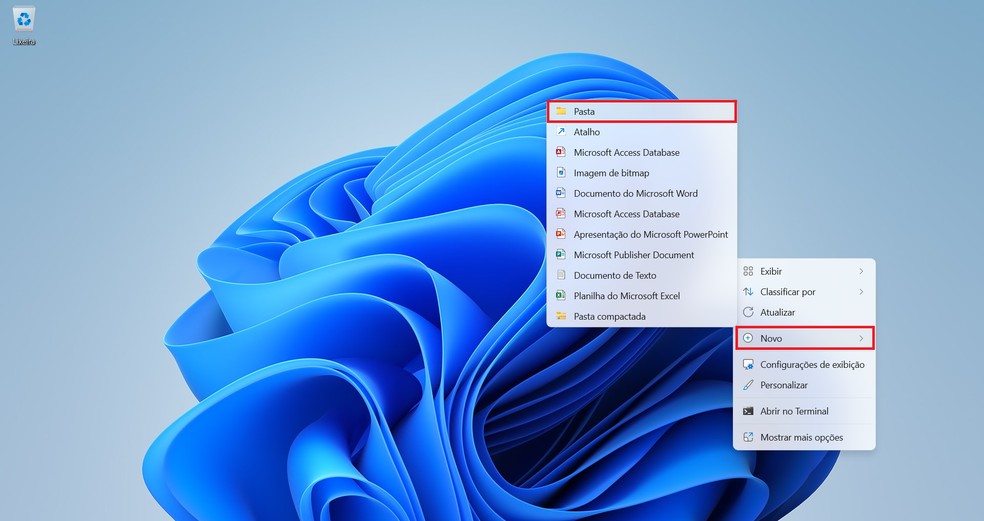
Task: Choose Microsoft Access Database directly below Atalho
Action: [641, 153]
